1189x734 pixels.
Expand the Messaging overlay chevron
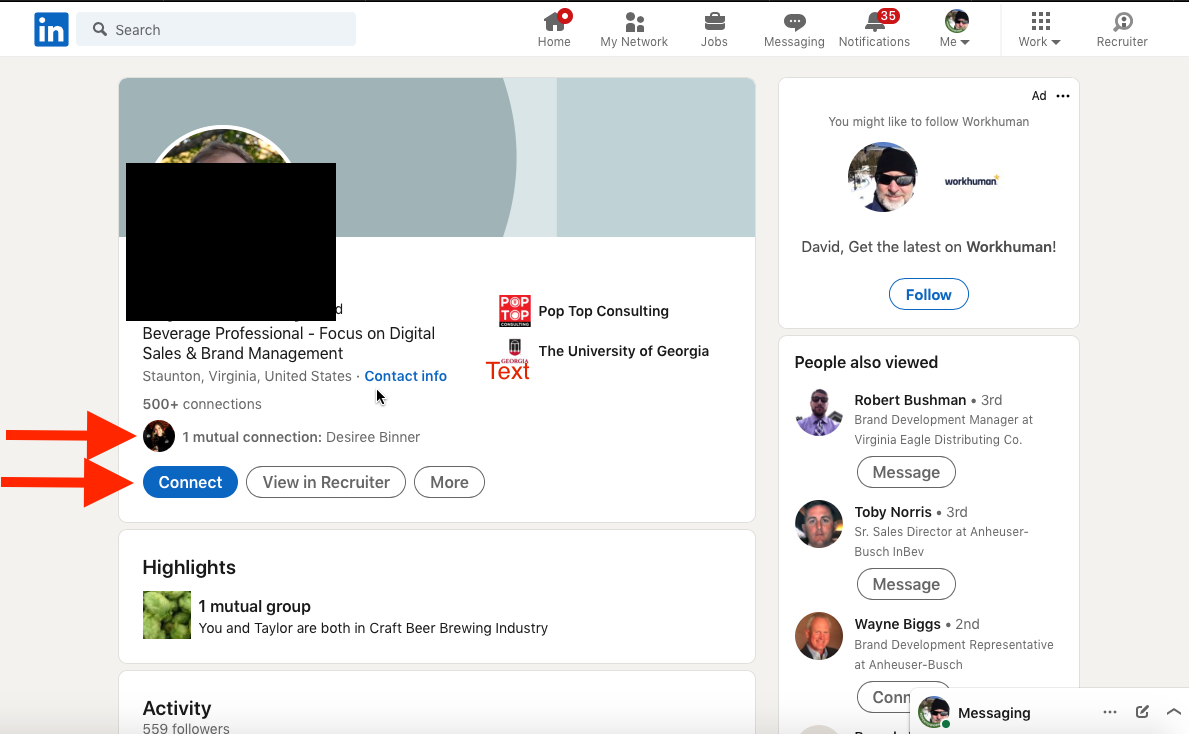click(1174, 712)
